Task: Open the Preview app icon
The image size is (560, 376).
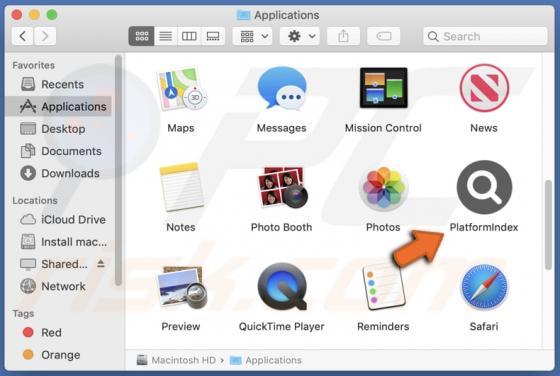Action: (x=181, y=287)
